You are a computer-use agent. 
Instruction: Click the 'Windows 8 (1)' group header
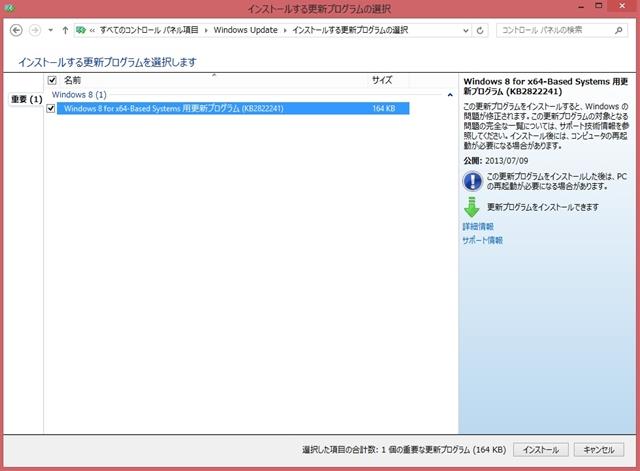pyautogui.click(x=79, y=95)
